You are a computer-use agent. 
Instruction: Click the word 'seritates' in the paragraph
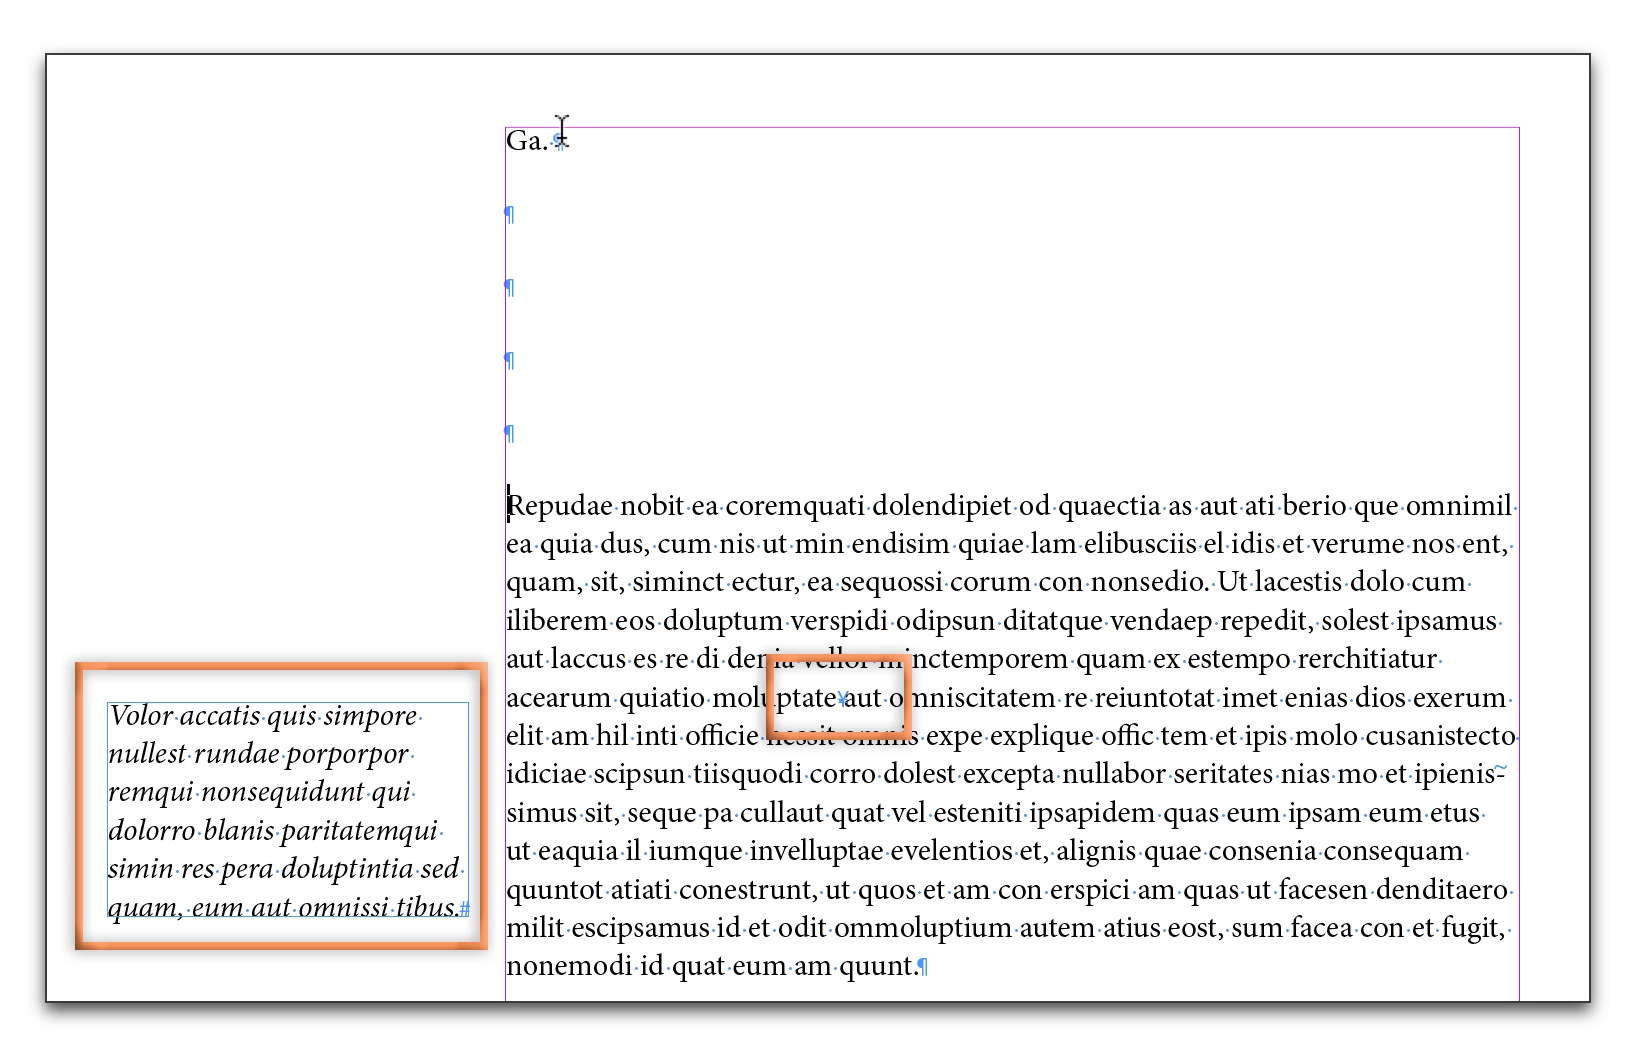(x=1223, y=775)
